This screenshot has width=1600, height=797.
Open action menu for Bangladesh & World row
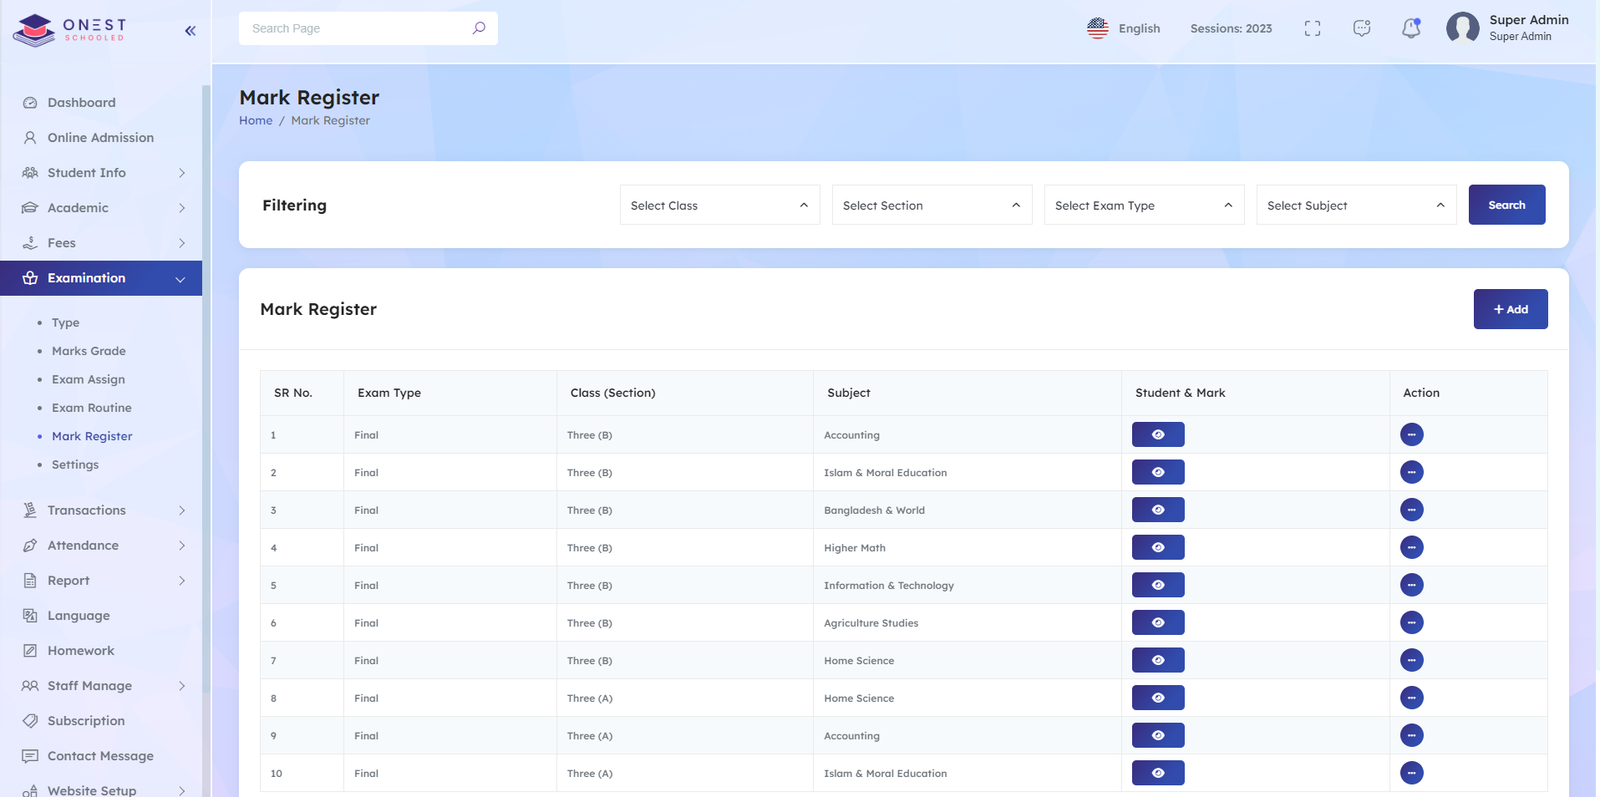pos(1411,510)
